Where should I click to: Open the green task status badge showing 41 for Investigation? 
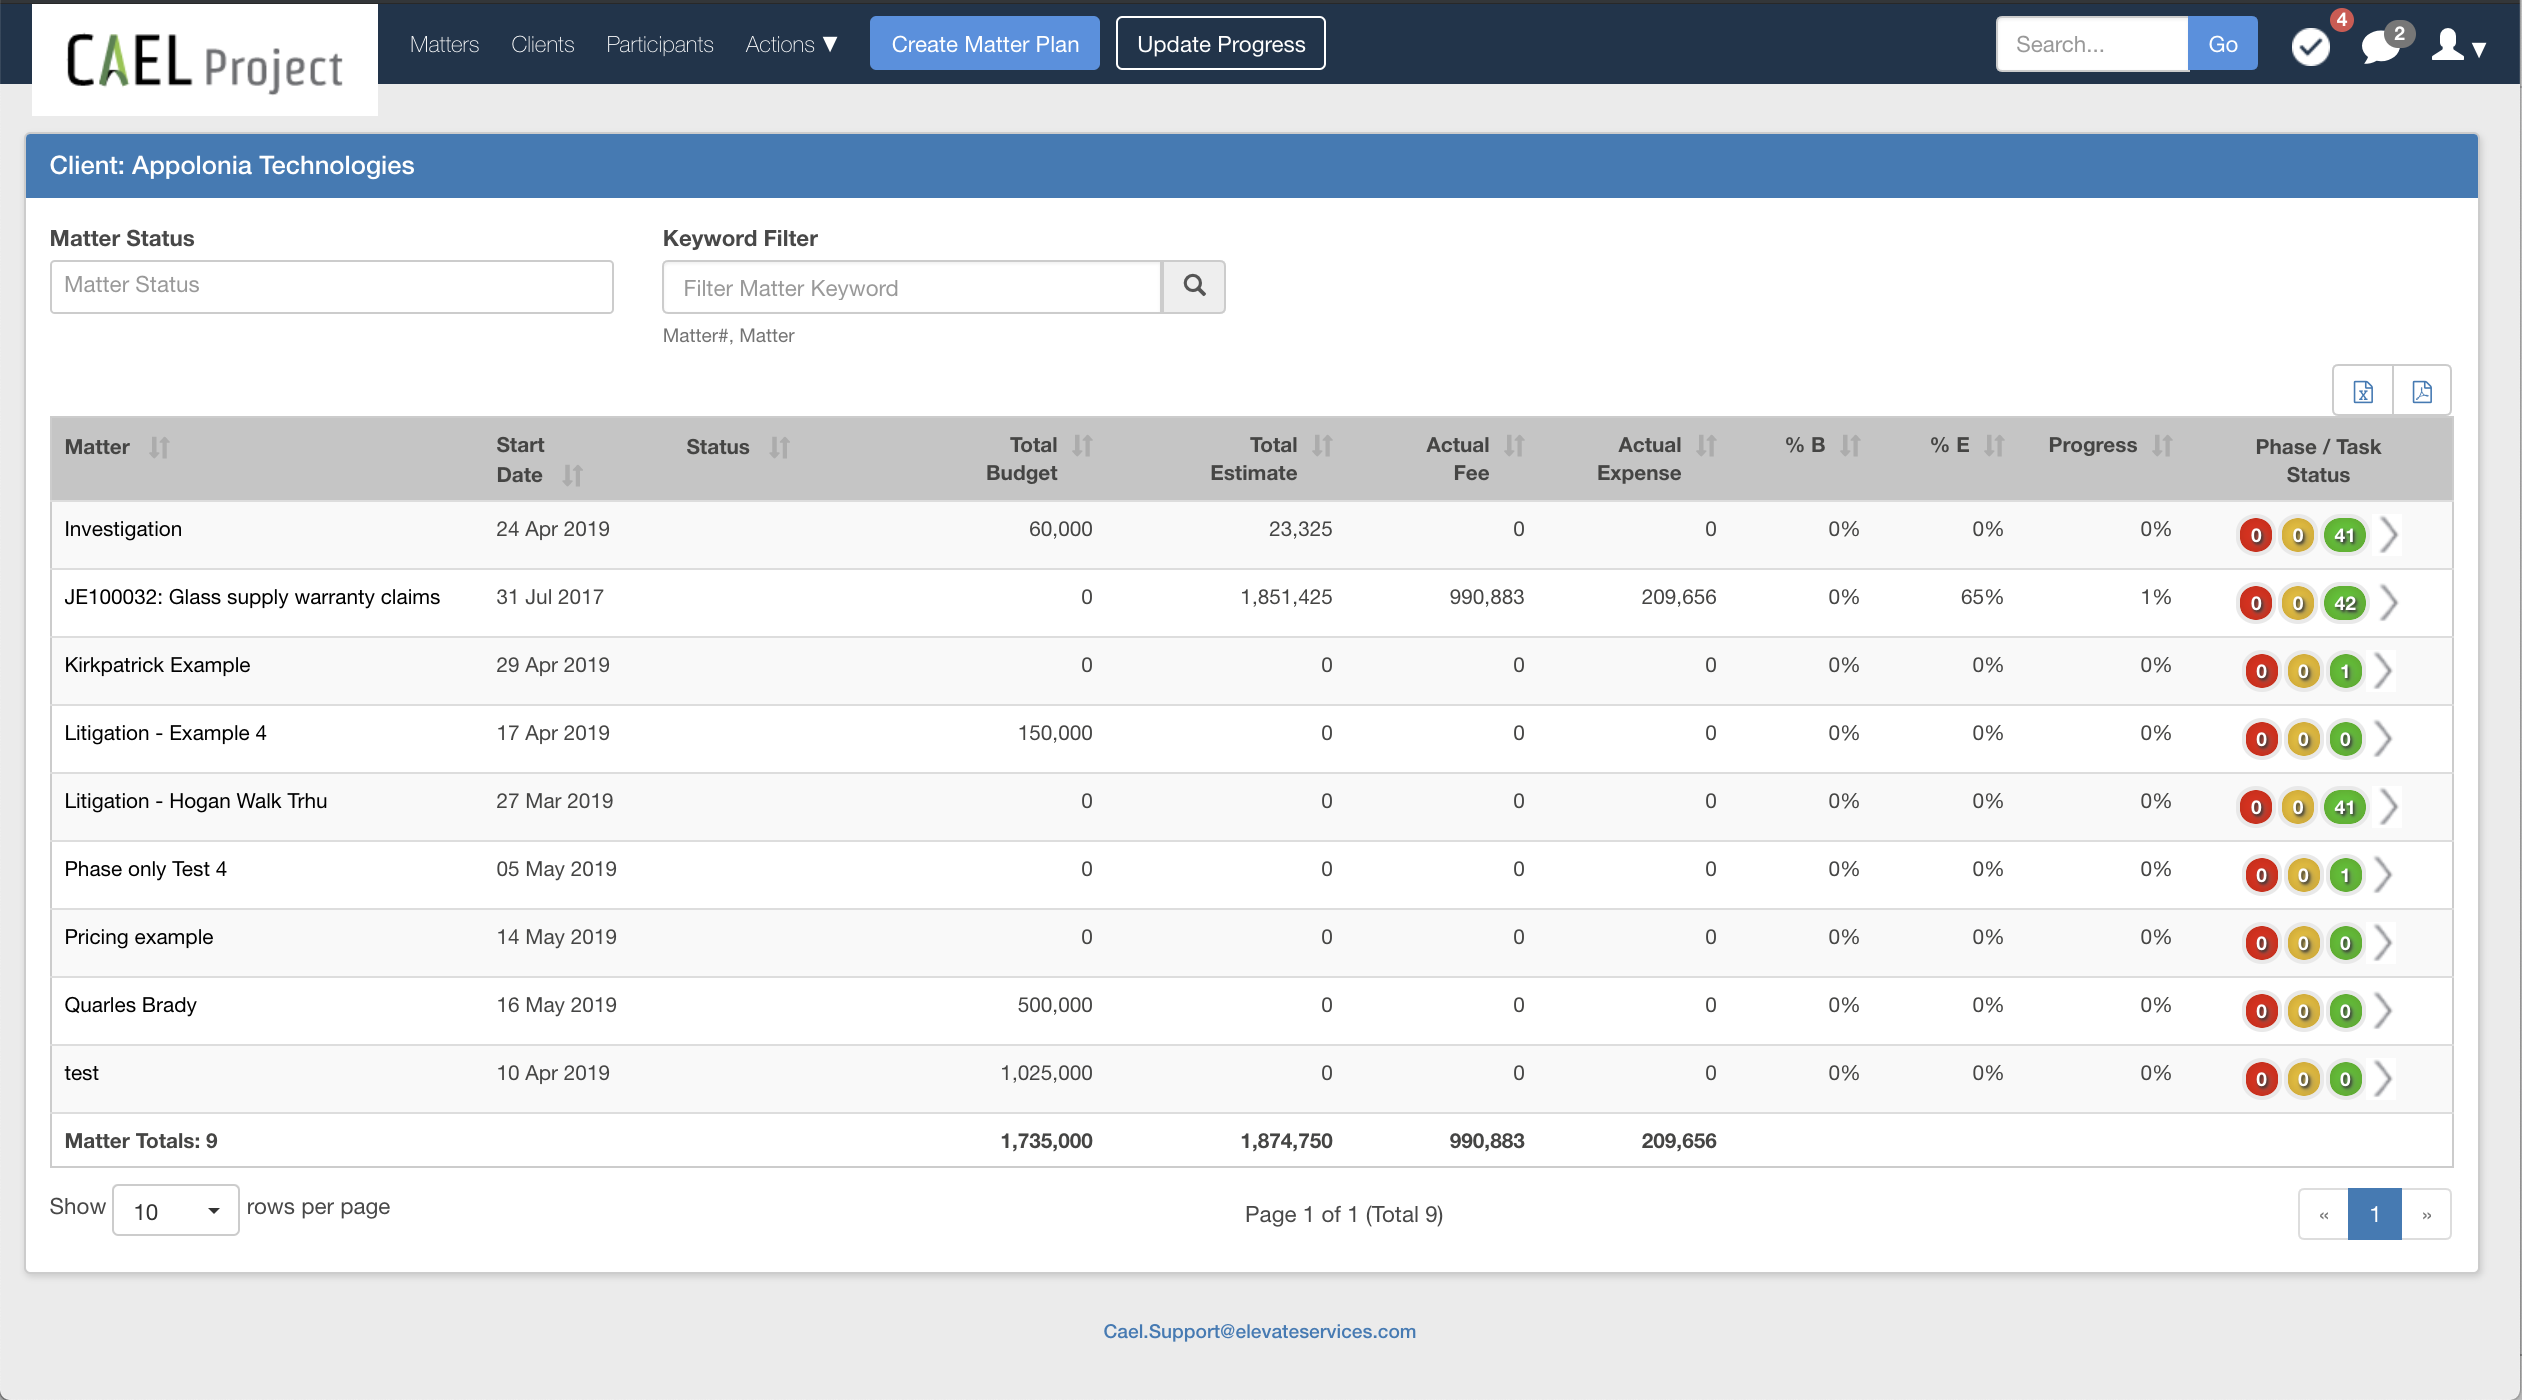[x=2346, y=534]
